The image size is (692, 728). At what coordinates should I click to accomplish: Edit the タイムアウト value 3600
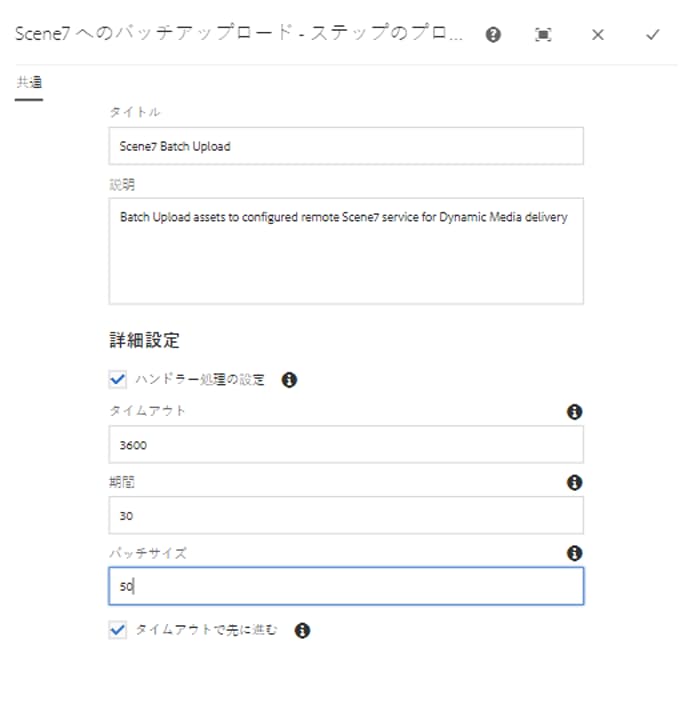click(346, 445)
